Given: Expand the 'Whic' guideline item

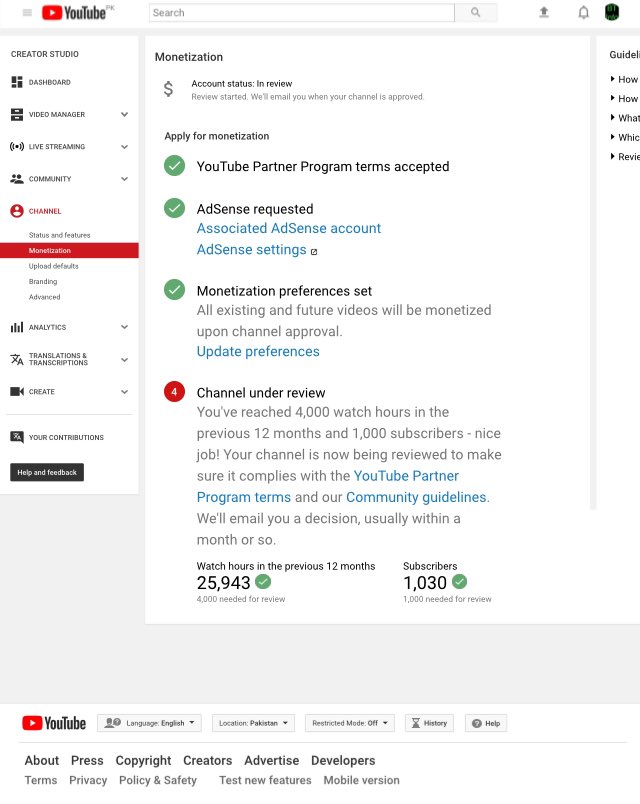Looking at the screenshot, I should [x=625, y=137].
